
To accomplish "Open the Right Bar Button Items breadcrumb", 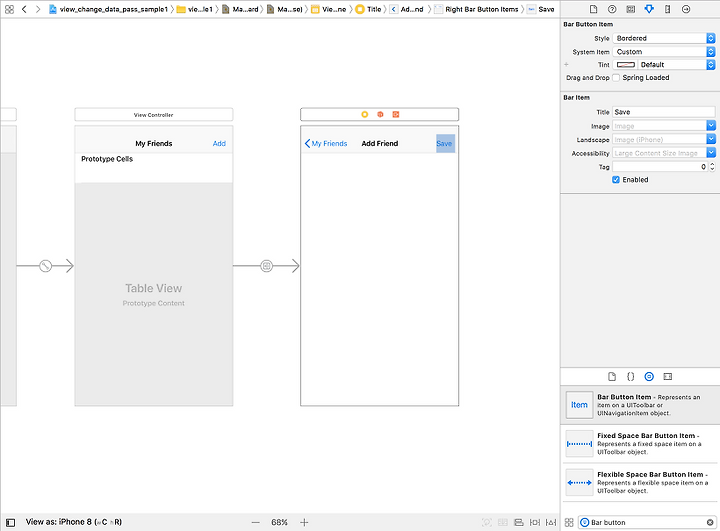I will click(476, 9).
